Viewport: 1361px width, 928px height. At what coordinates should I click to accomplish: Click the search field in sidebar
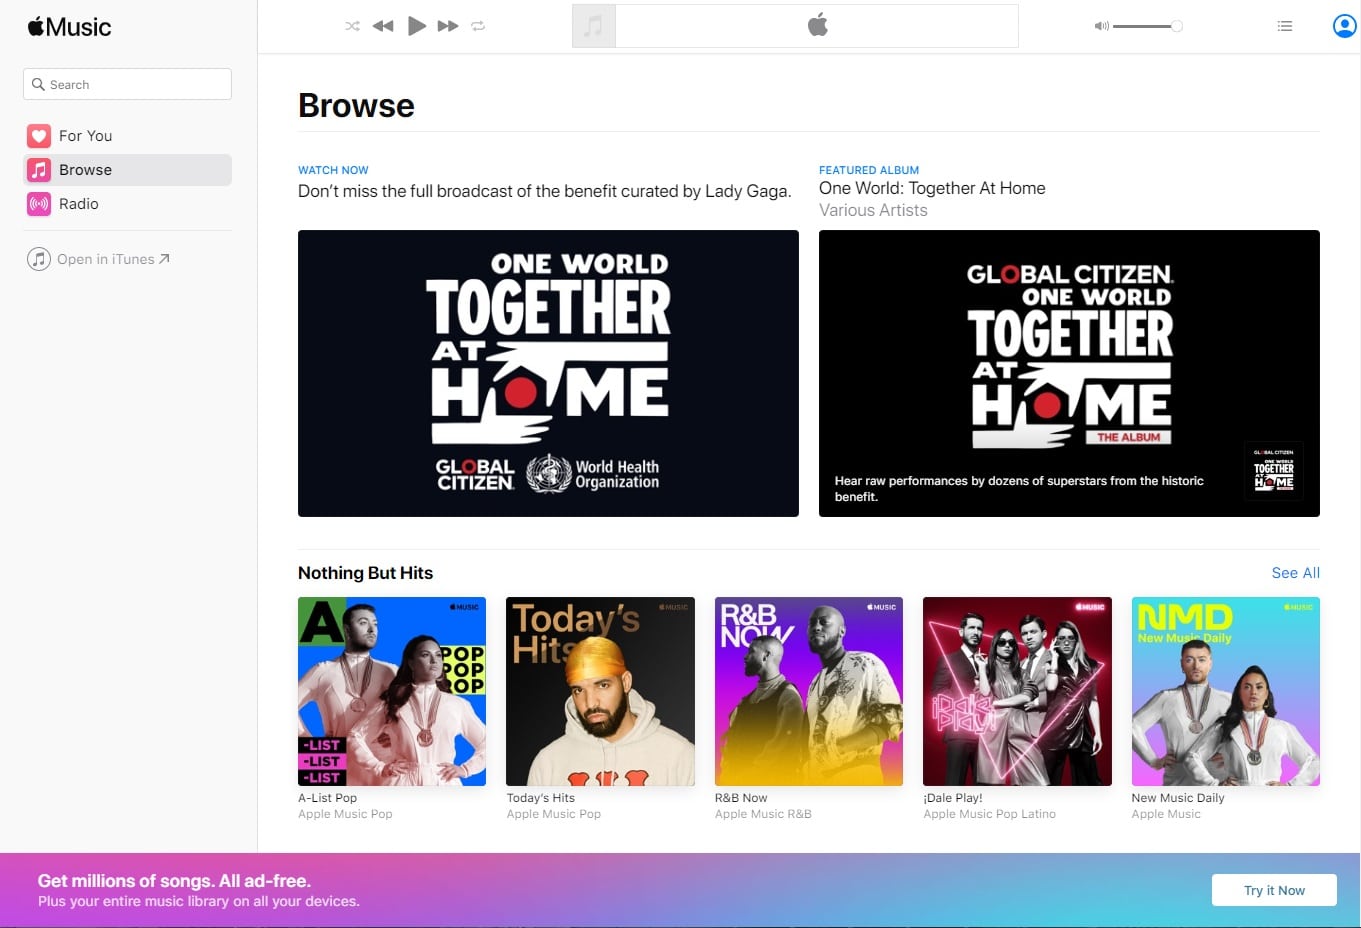[x=127, y=84]
